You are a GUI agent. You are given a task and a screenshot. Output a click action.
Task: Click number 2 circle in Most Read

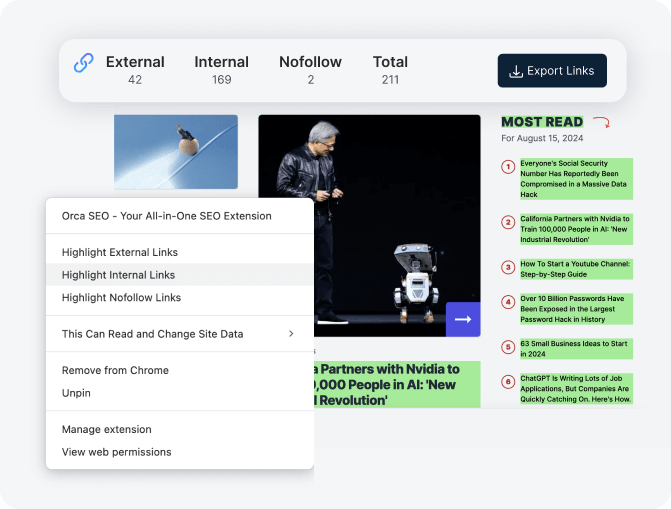(508, 222)
